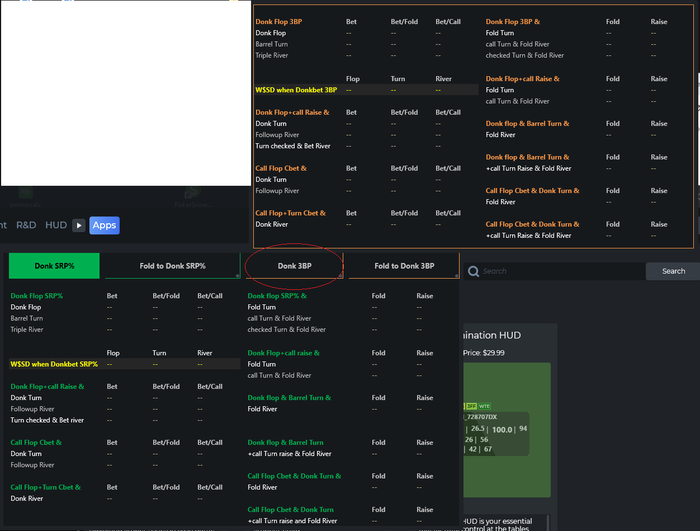Click 'checked Turn & Fold River' in 3BP panel

[x=525, y=55]
